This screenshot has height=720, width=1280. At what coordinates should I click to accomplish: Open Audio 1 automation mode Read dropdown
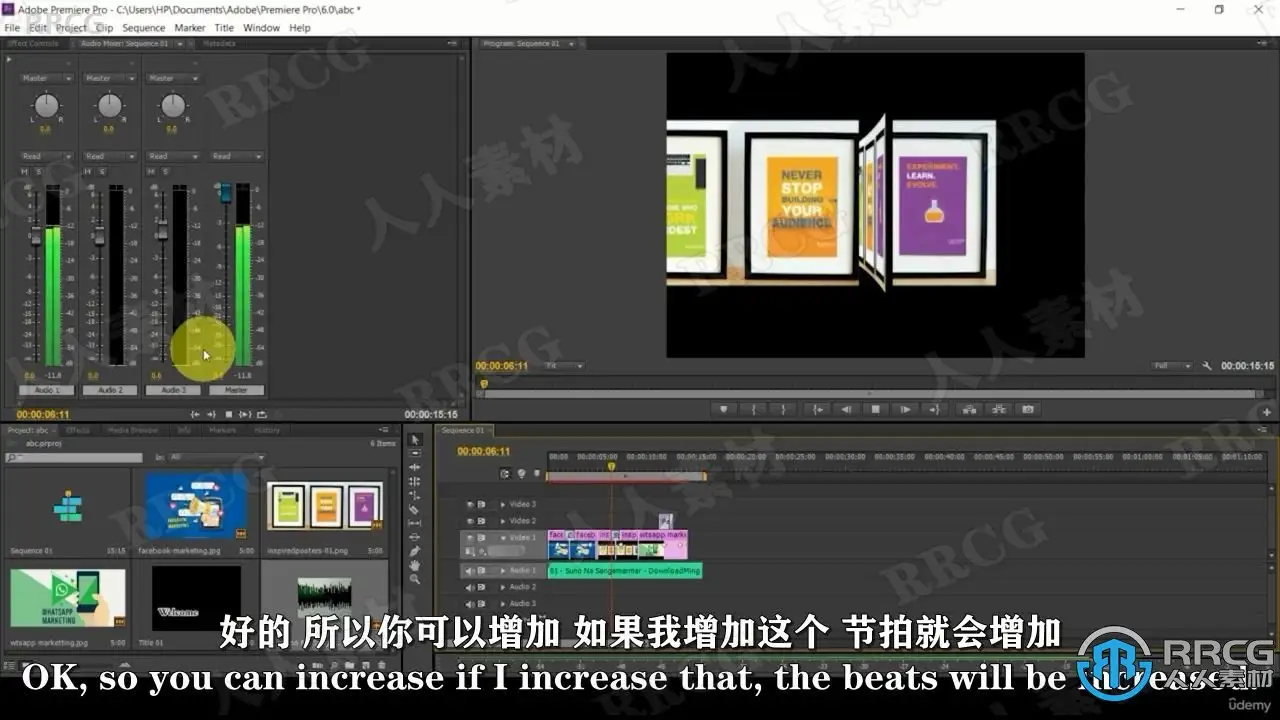47,156
